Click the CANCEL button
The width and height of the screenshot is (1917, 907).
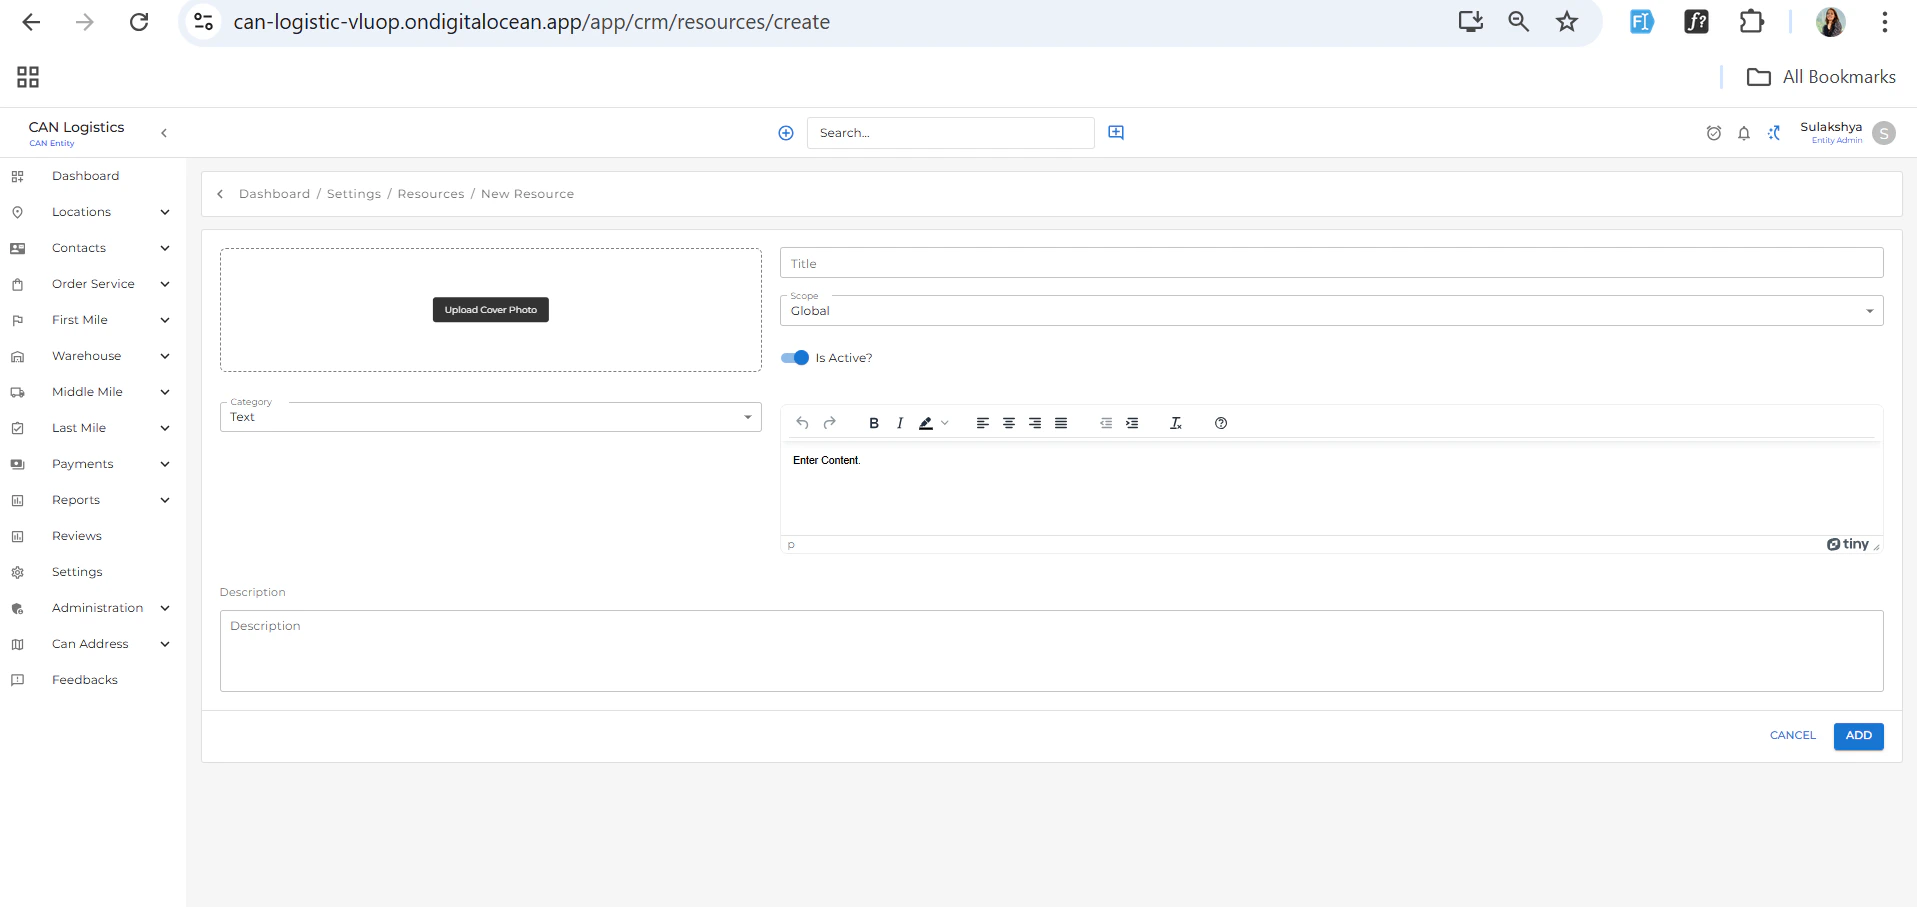point(1792,736)
